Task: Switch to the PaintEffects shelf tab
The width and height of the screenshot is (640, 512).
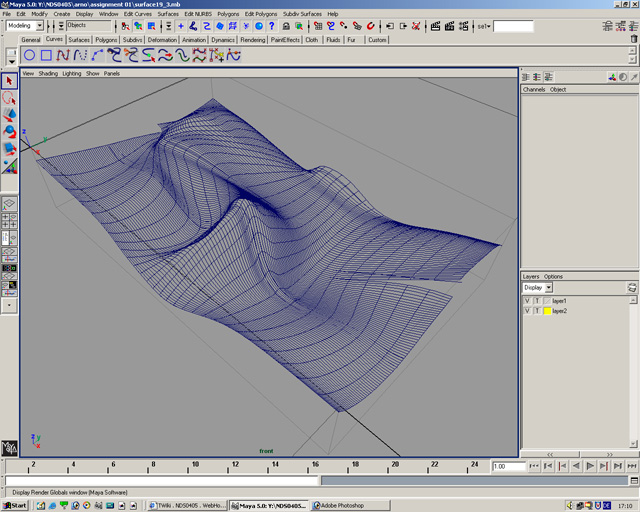Action: pos(285,40)
